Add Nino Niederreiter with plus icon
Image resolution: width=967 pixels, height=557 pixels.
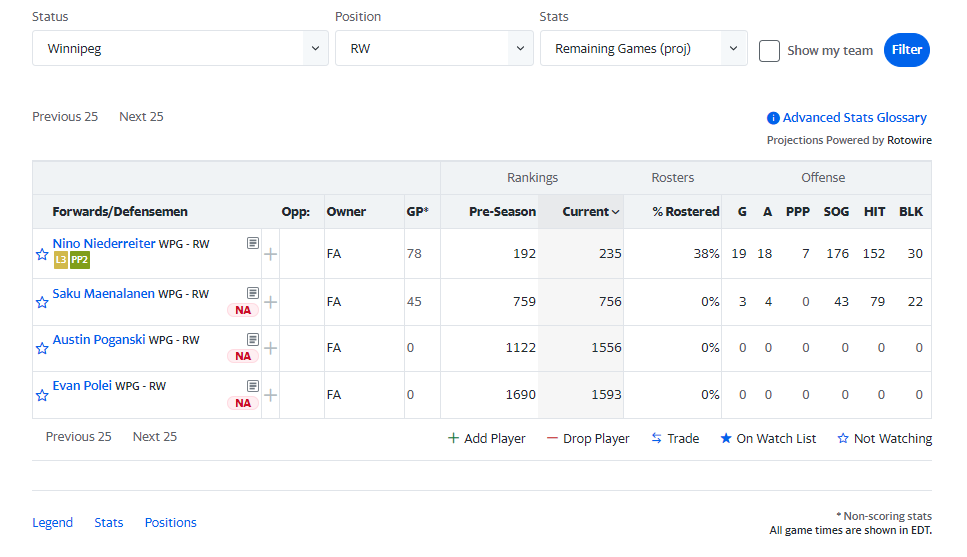click(270, 254)
